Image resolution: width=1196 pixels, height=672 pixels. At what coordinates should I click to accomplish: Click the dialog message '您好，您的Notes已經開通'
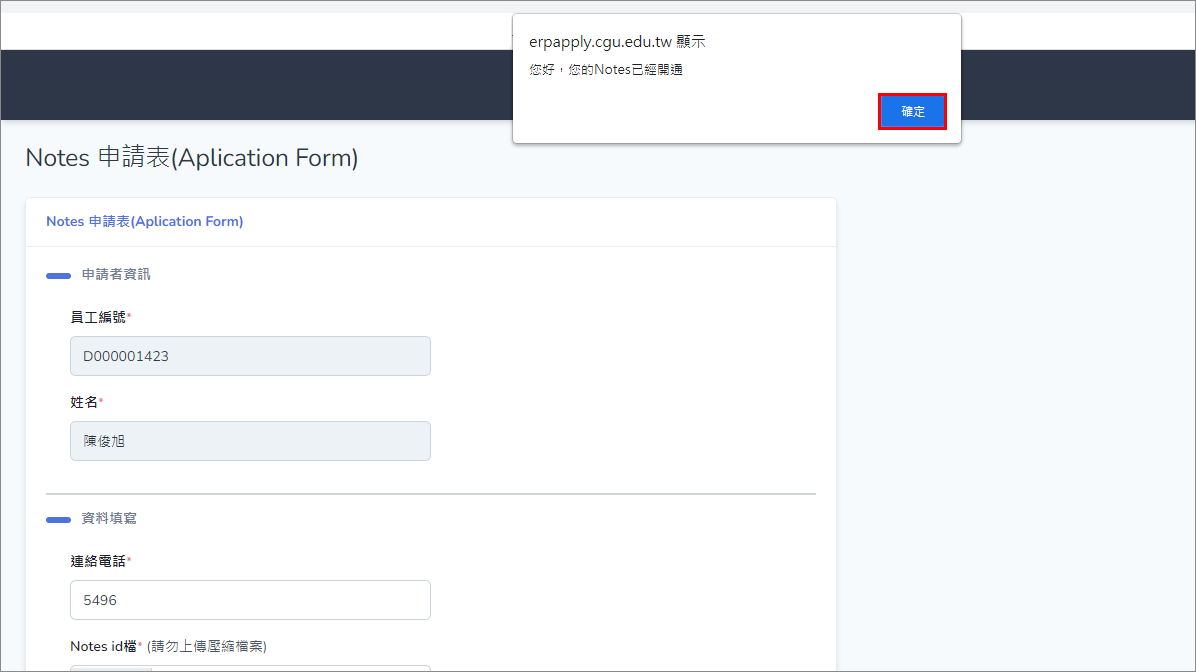pos(606,69)
